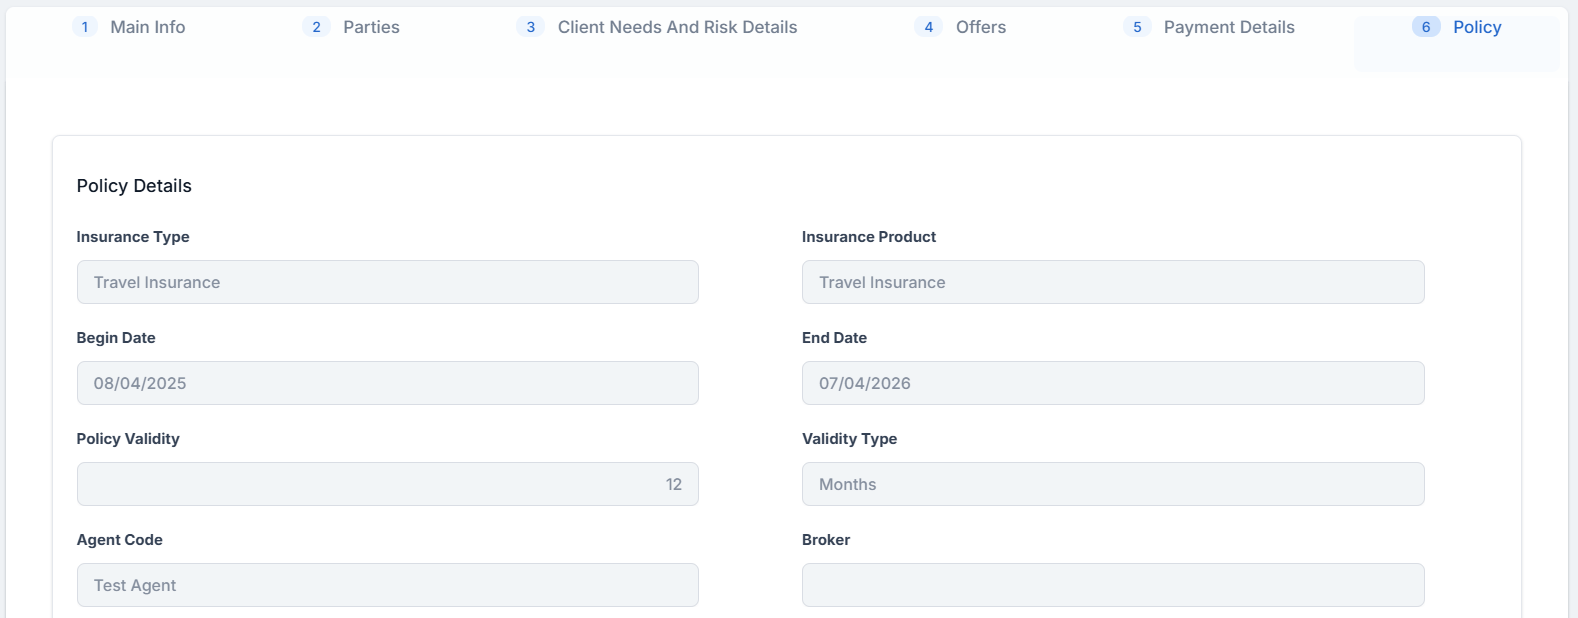This screenshot has height=618, width=1578.
Task: Click the step 4 number badge
Action: (x=929, y=27)
